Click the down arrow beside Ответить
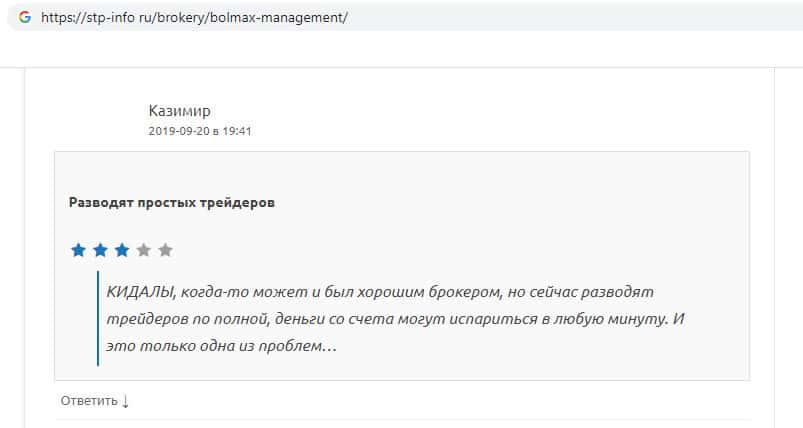This screenshot has height=428, width=803. pyautogui.click(x=126, y=401)
